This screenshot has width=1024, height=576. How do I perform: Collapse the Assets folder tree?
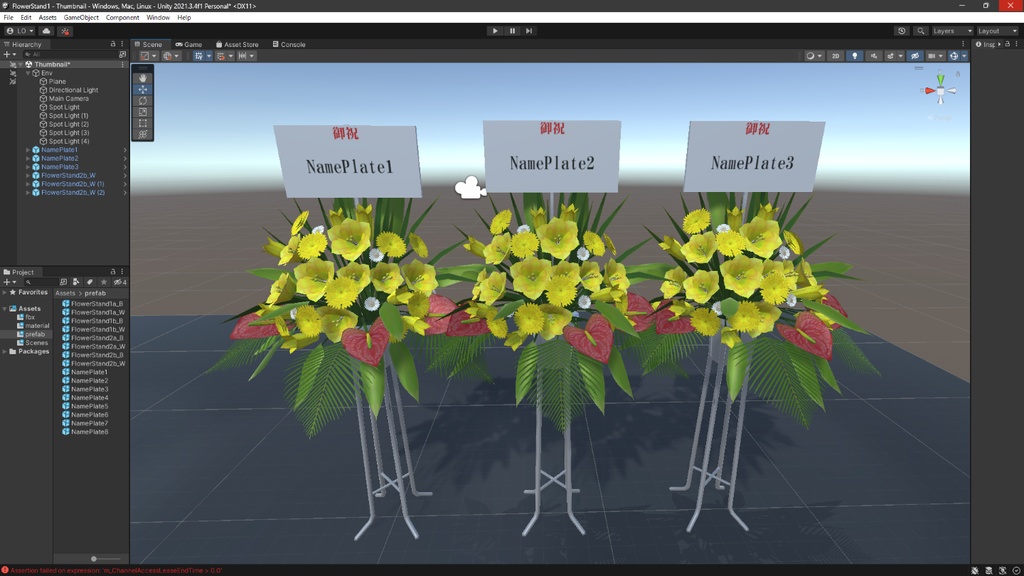5,308
